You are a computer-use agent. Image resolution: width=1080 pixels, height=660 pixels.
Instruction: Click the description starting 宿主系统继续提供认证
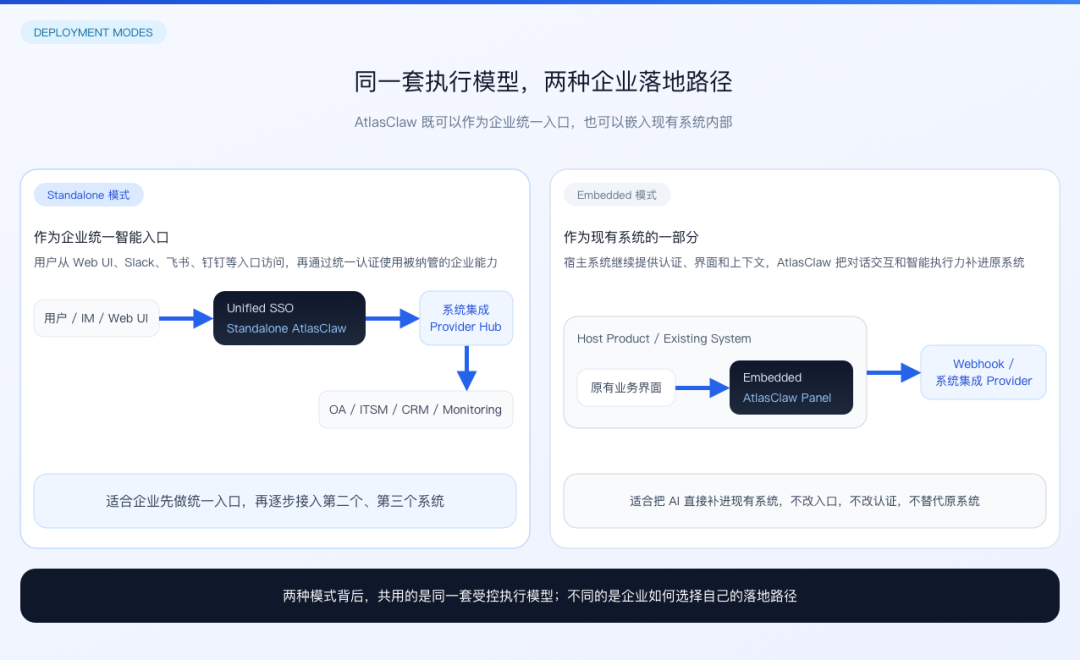[793, 262]
